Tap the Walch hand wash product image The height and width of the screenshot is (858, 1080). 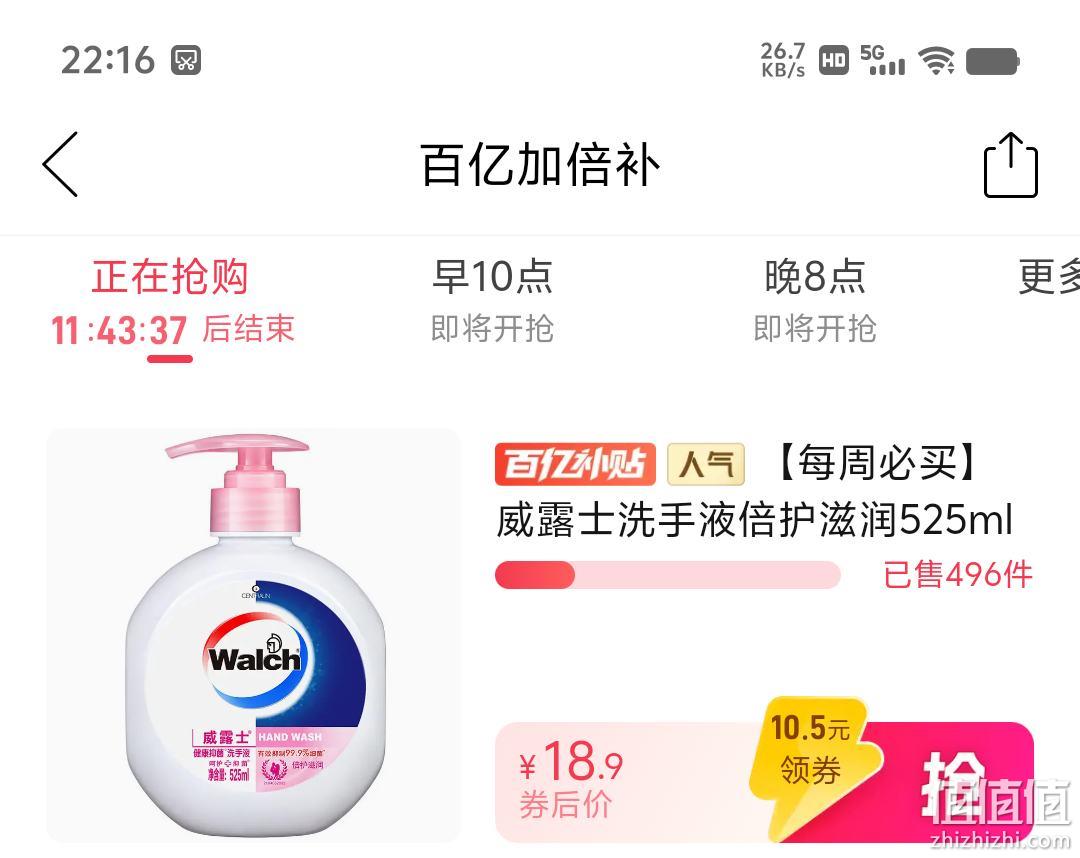click(x=253, y=636)
